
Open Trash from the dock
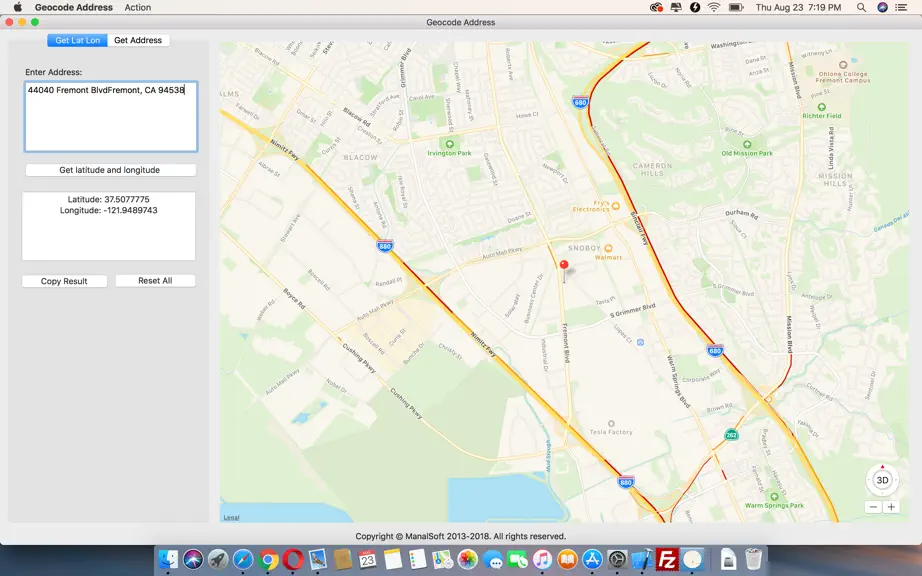pos(753,559)
